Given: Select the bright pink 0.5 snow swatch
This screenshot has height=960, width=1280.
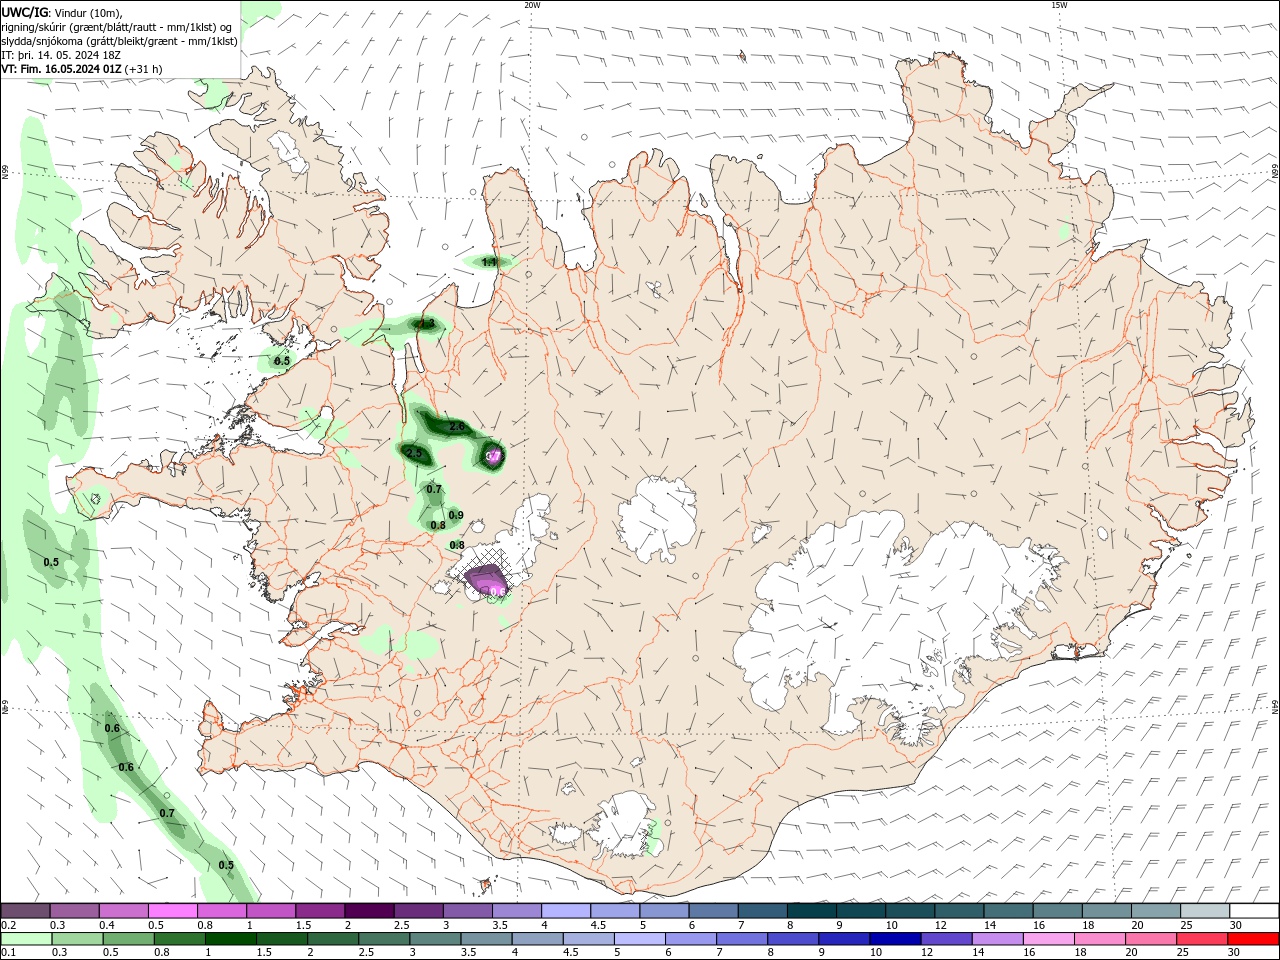Looking at the screenshot, I should (172, 911).
